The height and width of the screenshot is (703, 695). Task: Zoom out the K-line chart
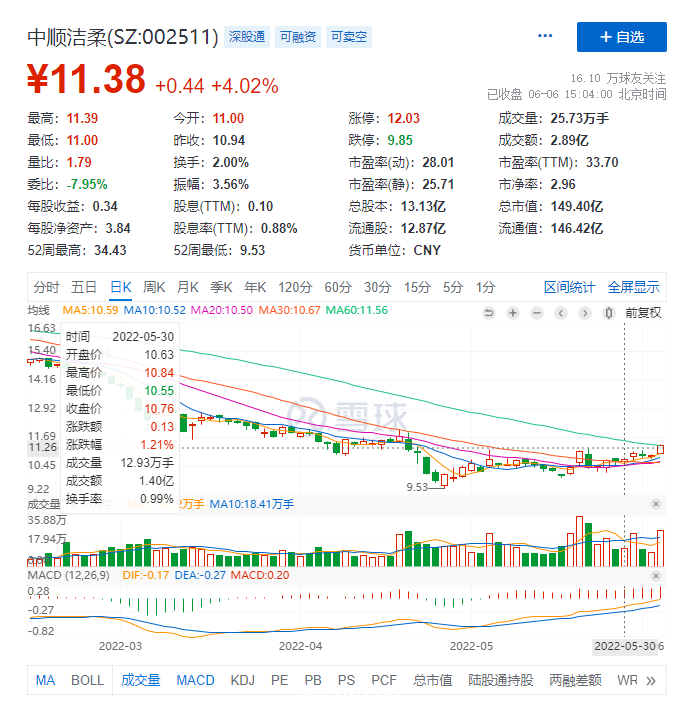click(537, 313)
